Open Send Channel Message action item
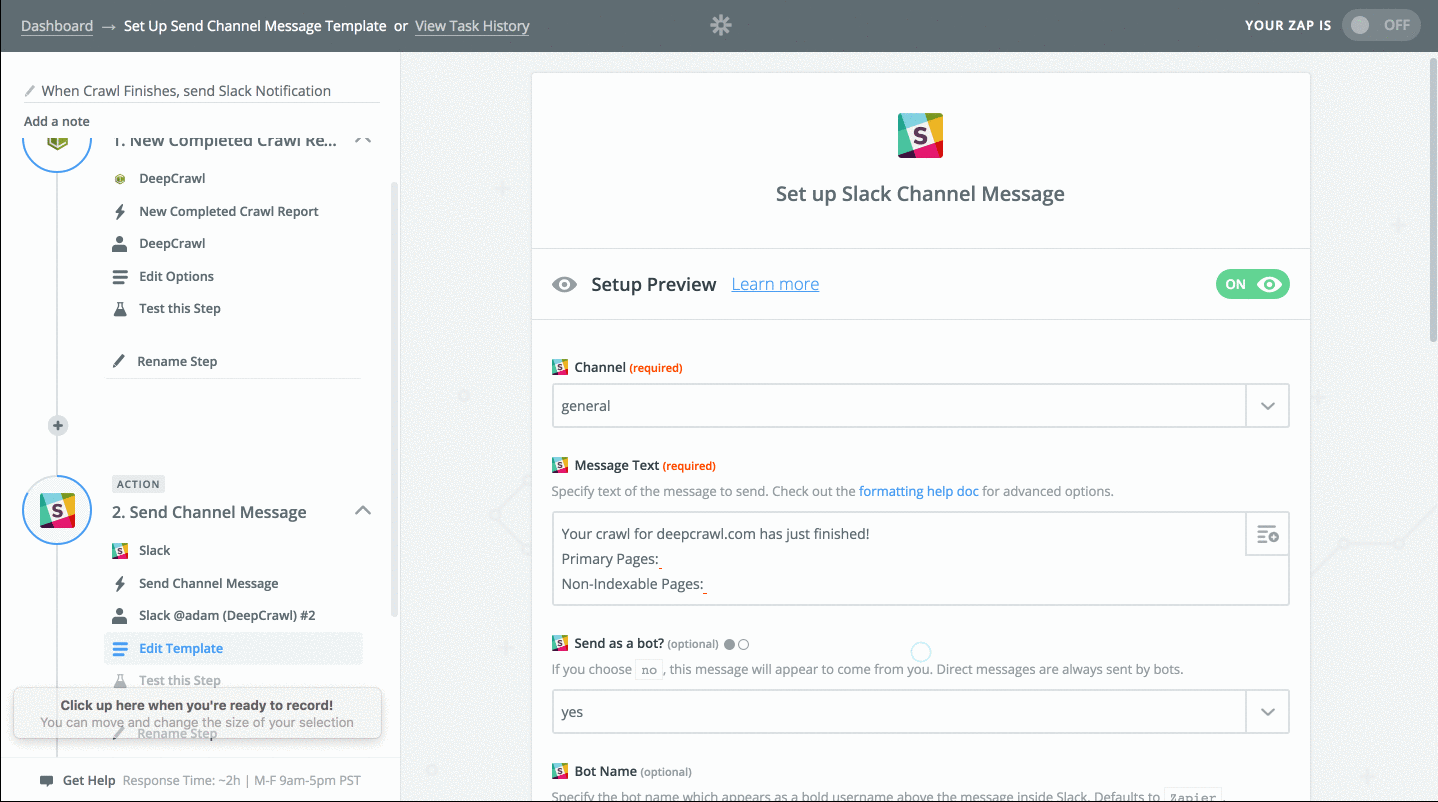Viewport: 1438px width, 802px height. 209,584
